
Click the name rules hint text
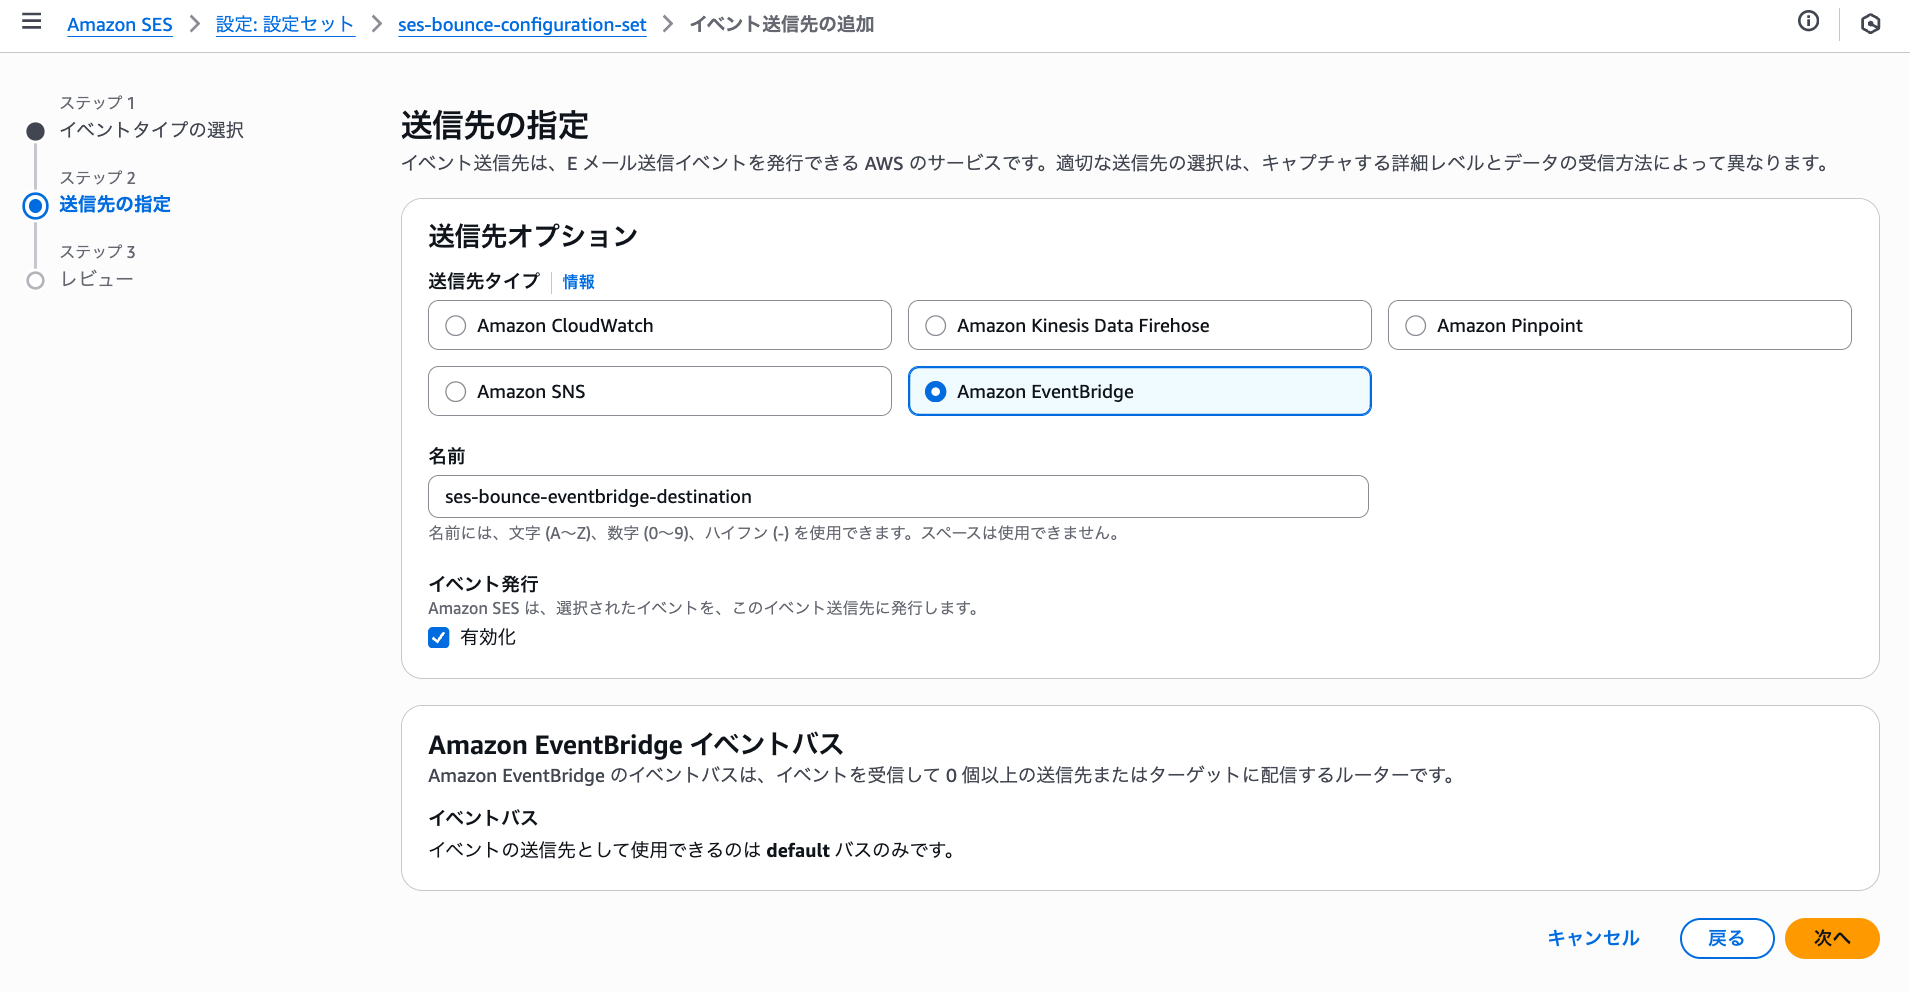[777, 533]
